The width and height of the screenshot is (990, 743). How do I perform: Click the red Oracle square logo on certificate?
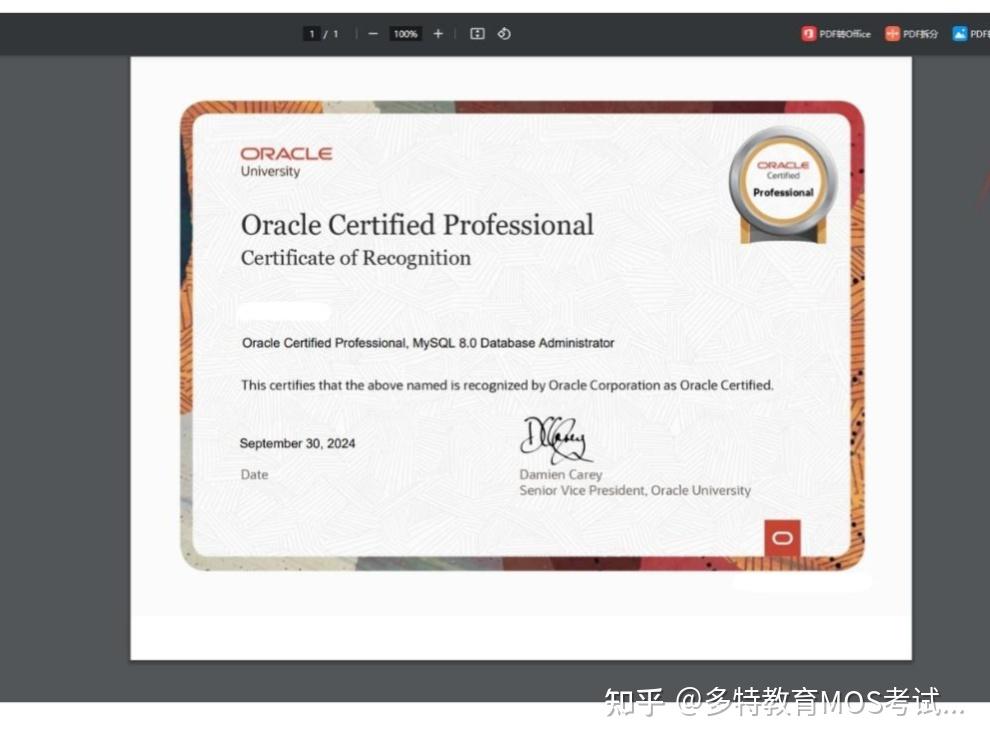click(783, 537)
